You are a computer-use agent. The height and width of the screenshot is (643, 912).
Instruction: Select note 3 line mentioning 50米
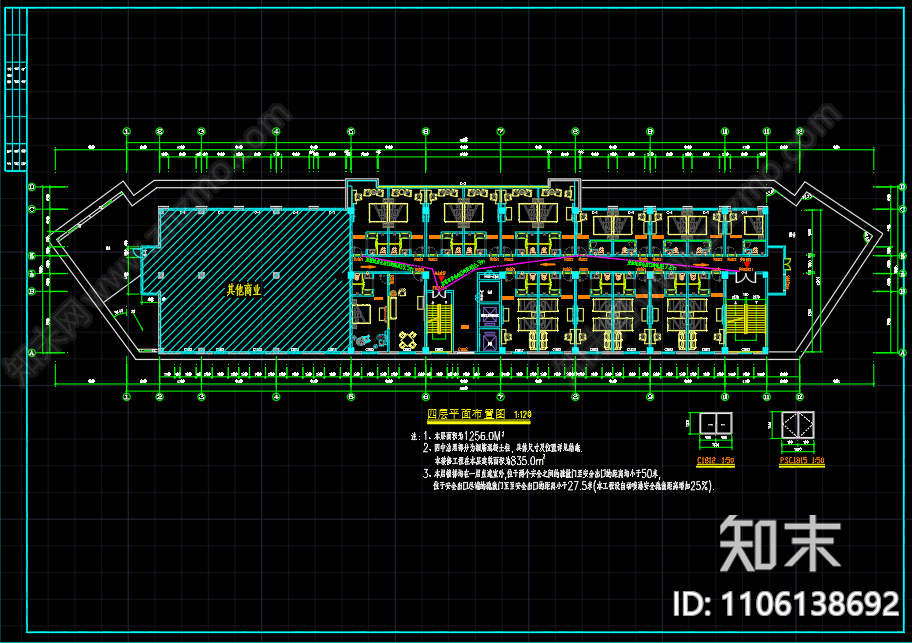pyautogui.click(x=541, y=473)
